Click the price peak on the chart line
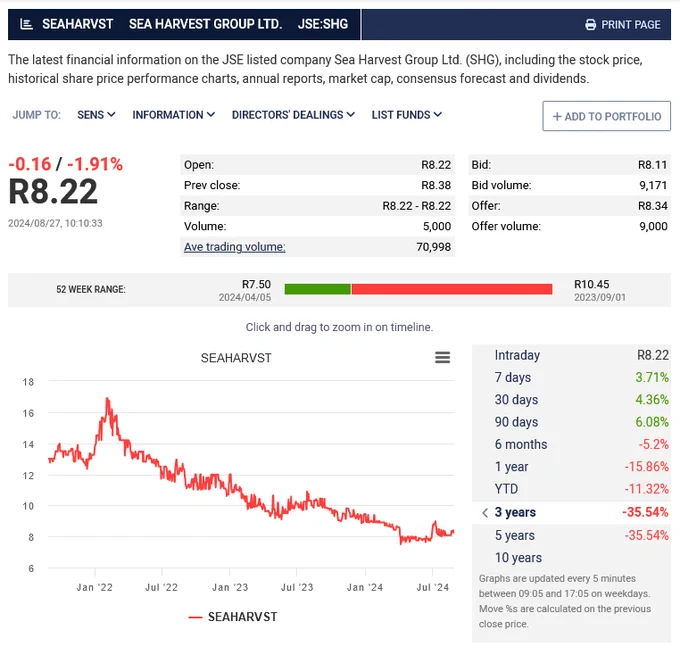This screenshot has width=680, height=655. pyautogui.click(x=107, y=399)
